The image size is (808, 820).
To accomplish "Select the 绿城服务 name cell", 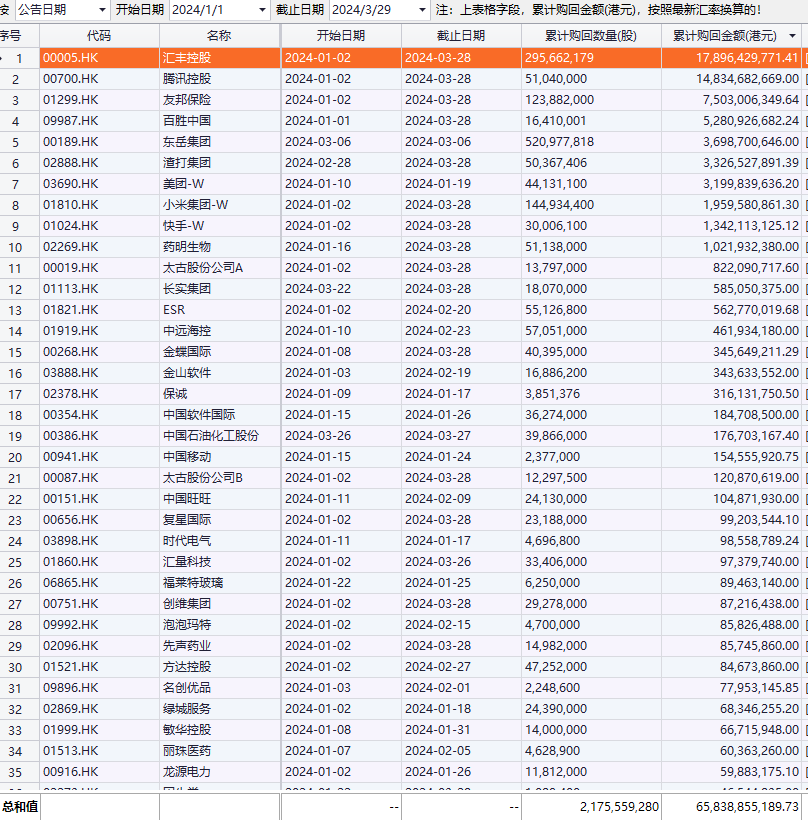I will (x=219, y=709).
